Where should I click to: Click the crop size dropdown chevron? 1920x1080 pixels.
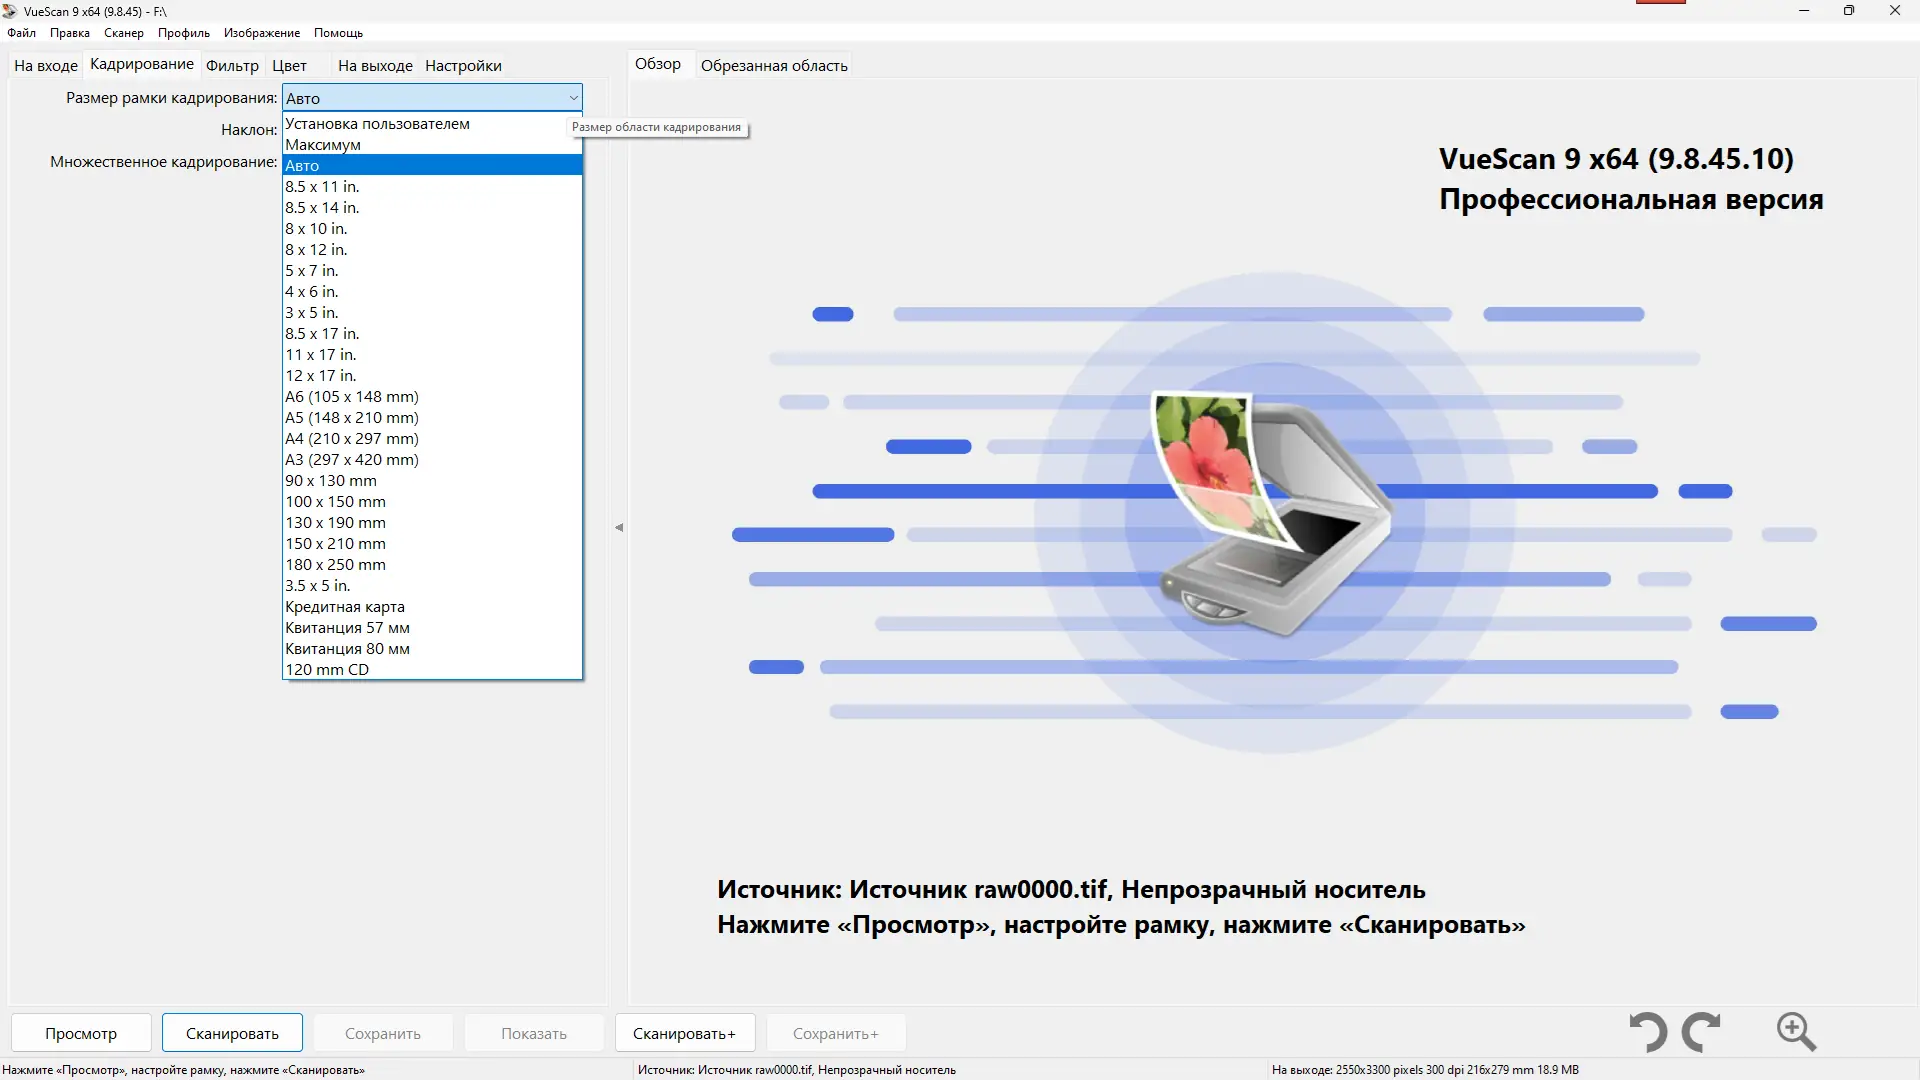572,97
